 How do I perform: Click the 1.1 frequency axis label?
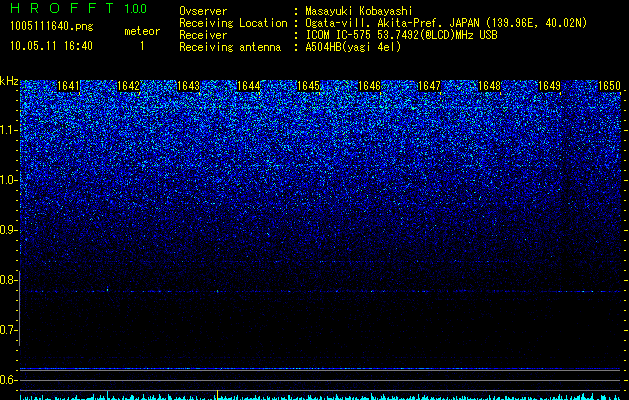click(x=9, y=130)
